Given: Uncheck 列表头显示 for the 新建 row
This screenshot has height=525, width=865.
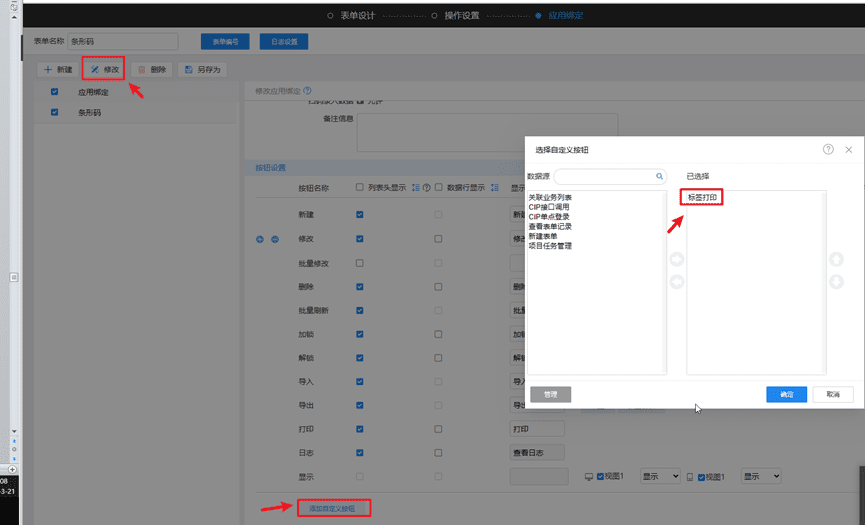Looking at the screenshot, I should click(x=360, y=215).
